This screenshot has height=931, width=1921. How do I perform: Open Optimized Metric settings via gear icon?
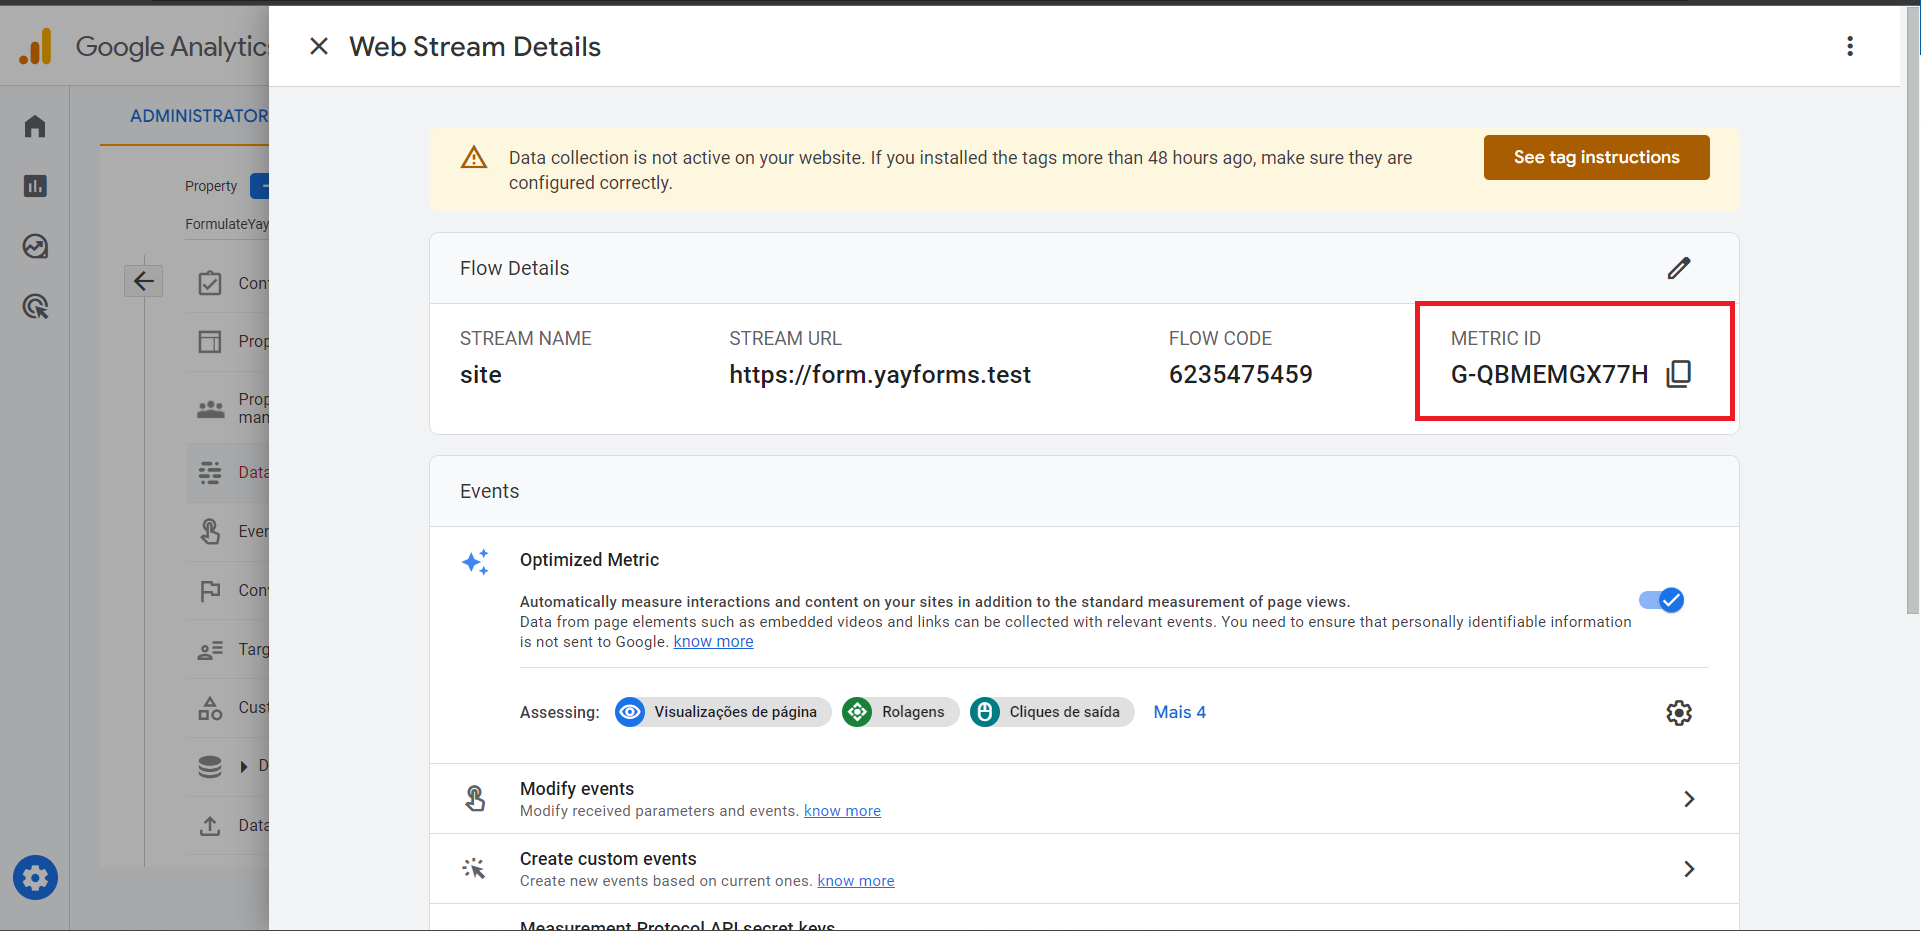[1678, 712]
